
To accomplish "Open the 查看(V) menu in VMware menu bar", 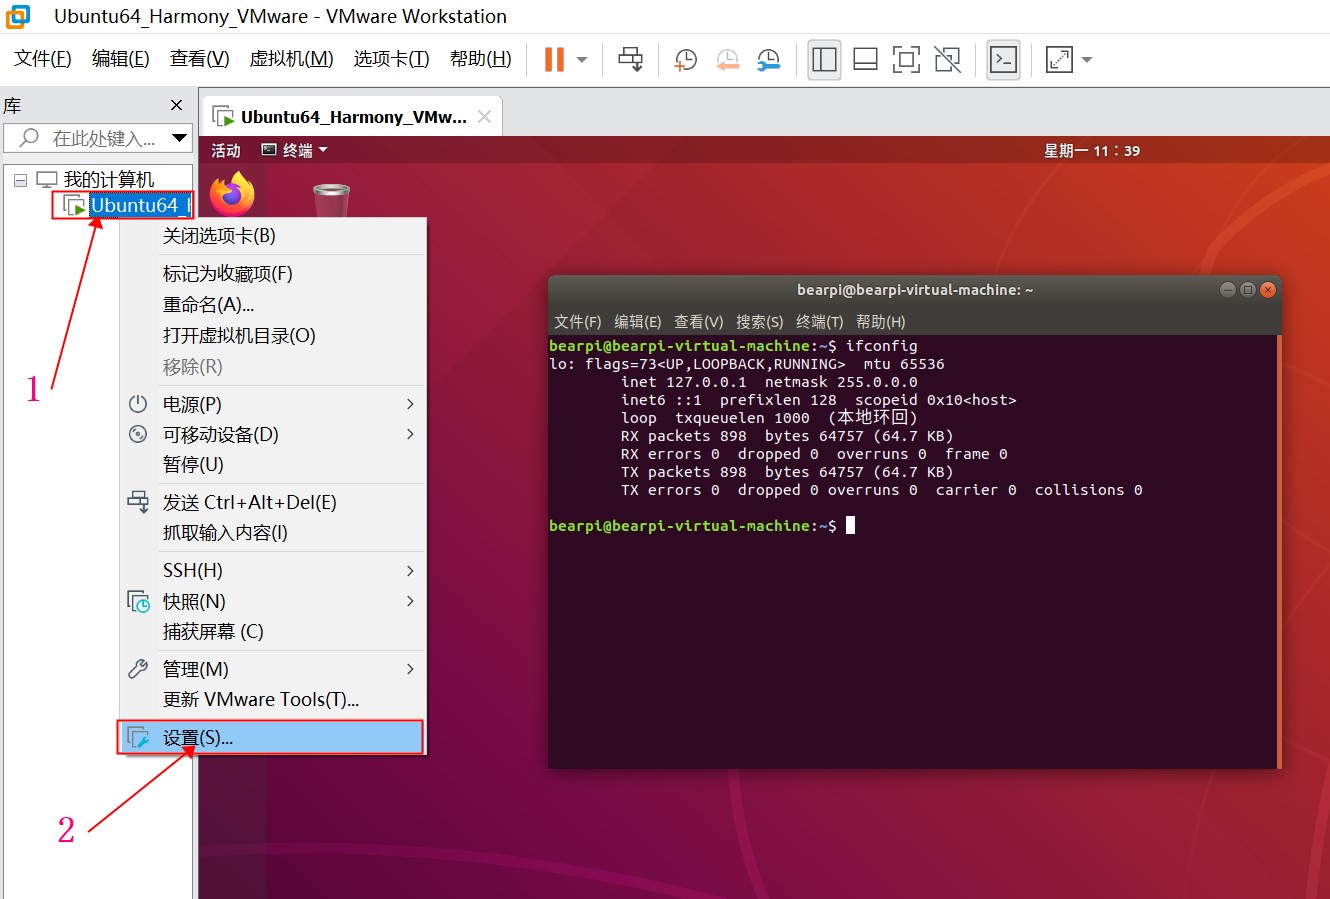I will coord(200,59).
